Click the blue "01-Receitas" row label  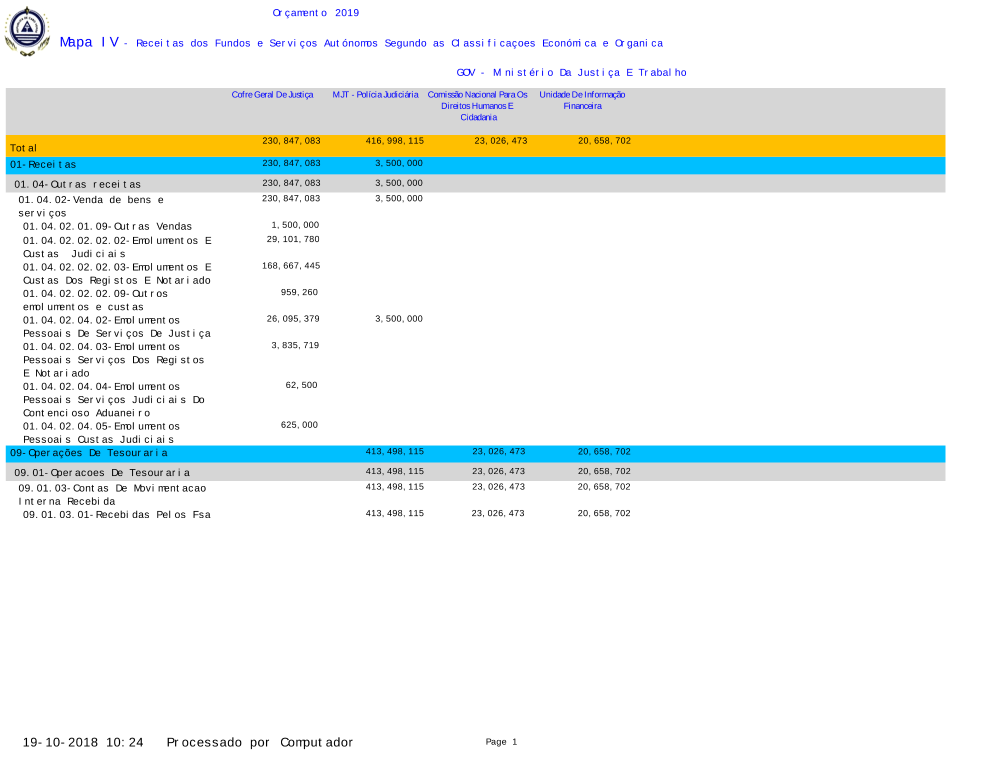click(x=43, y=165)
